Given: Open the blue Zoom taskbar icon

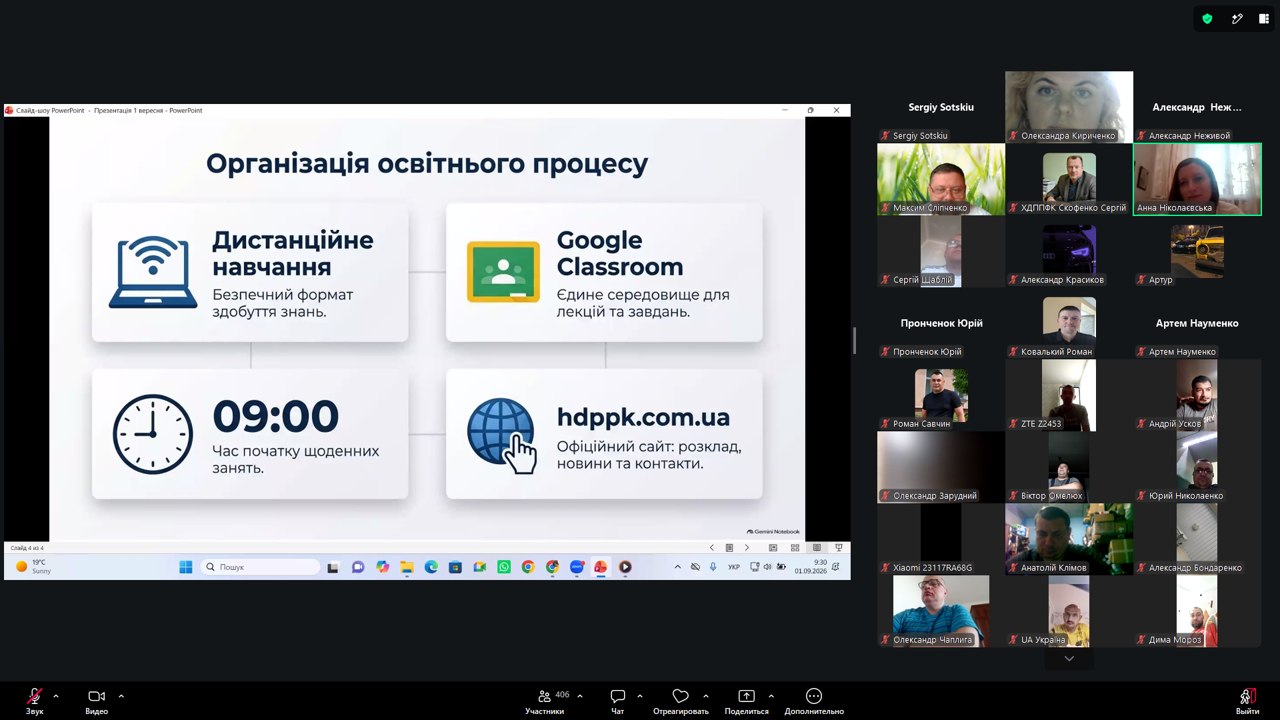Looking at the screenshot, I should point(577,567).
